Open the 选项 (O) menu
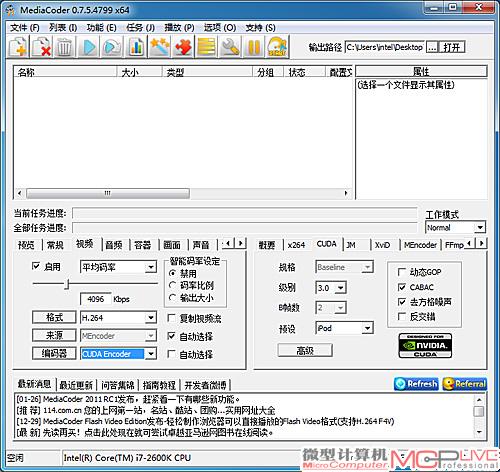Image resolution: width=500 pixels, height=472 pixels. [x=220, y=27]
